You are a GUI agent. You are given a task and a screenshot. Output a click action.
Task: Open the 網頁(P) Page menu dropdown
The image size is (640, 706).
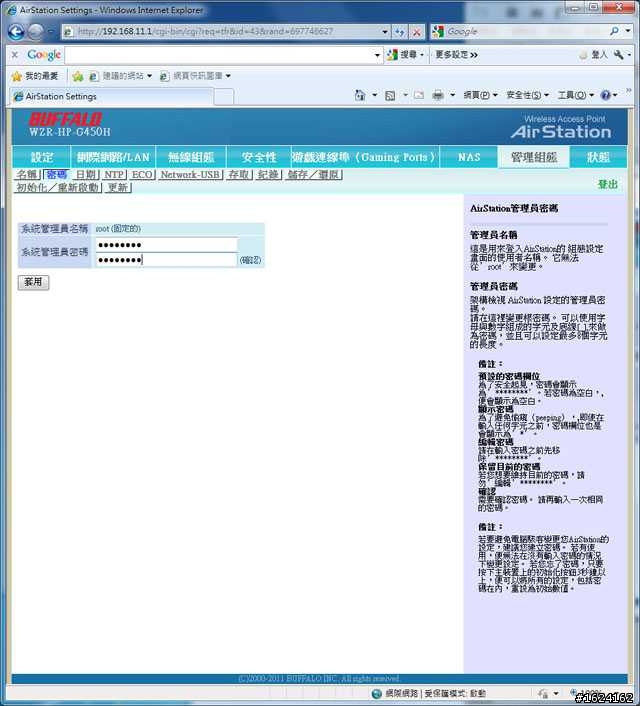coord(480,95)
